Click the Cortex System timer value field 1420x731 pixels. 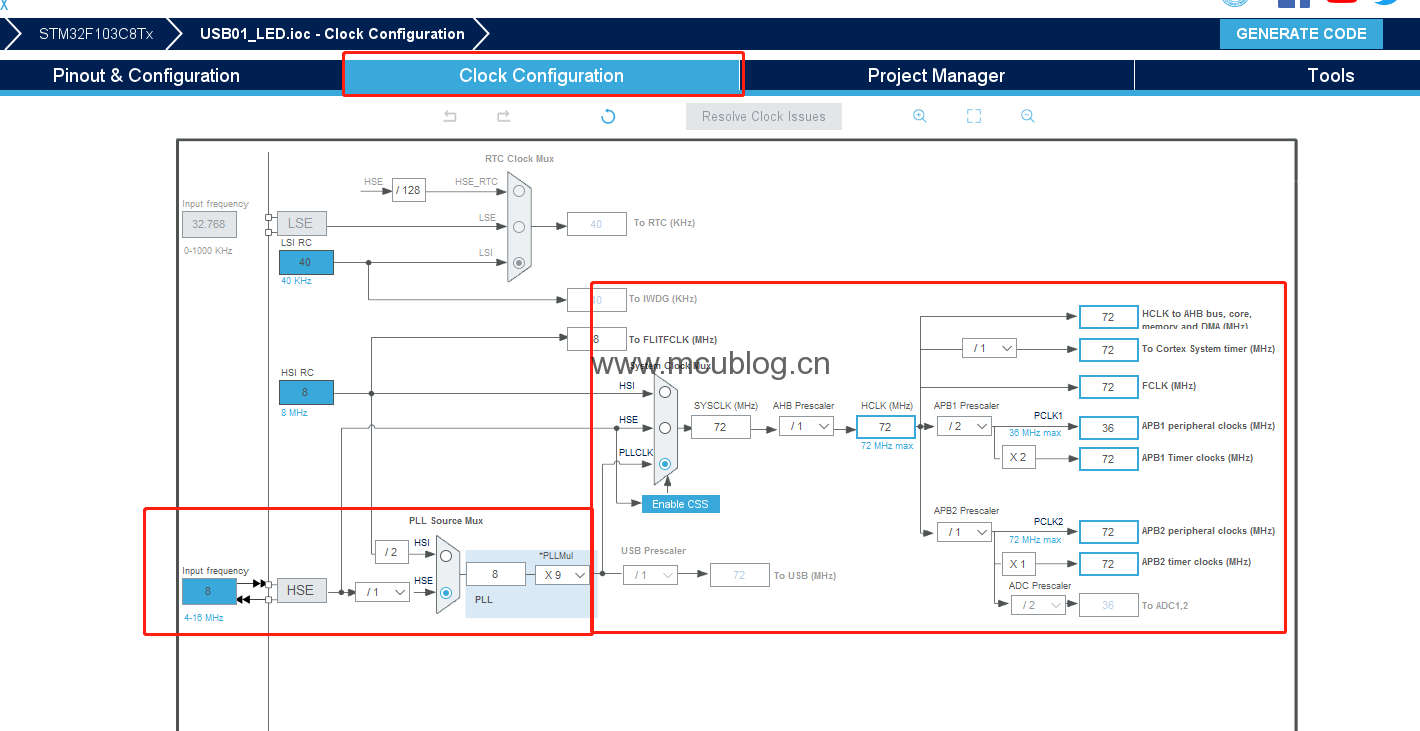[x=1108, y=350]
